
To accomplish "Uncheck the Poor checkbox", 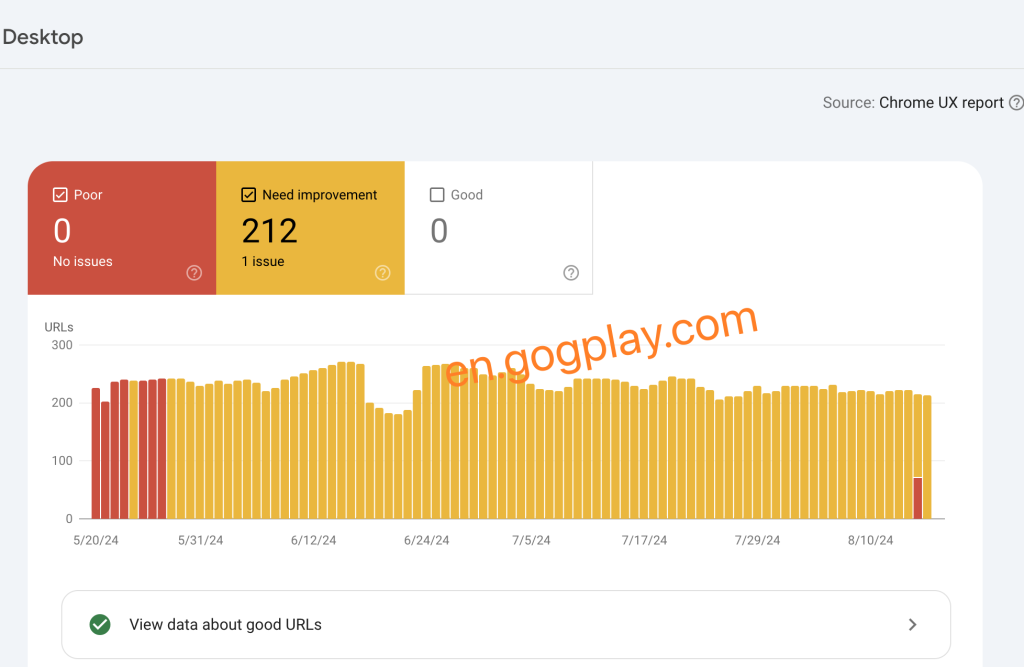I will [60, 195].
